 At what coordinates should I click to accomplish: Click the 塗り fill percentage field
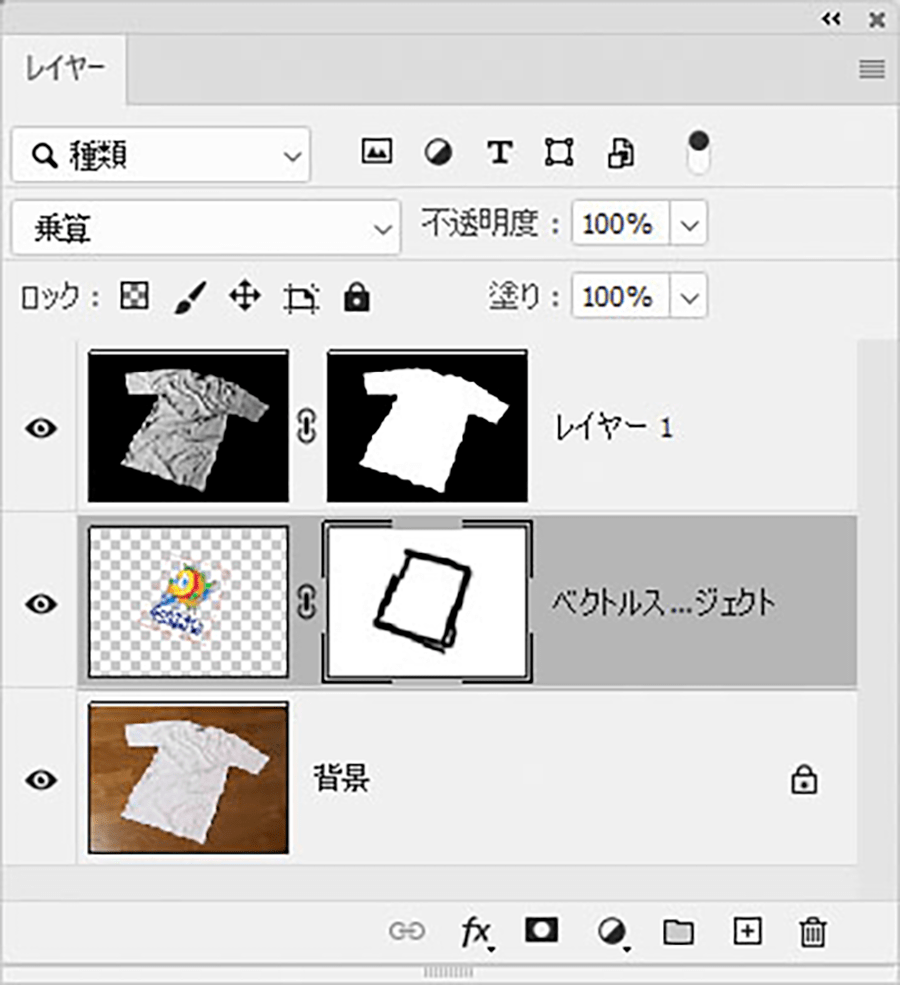point(620,297)
